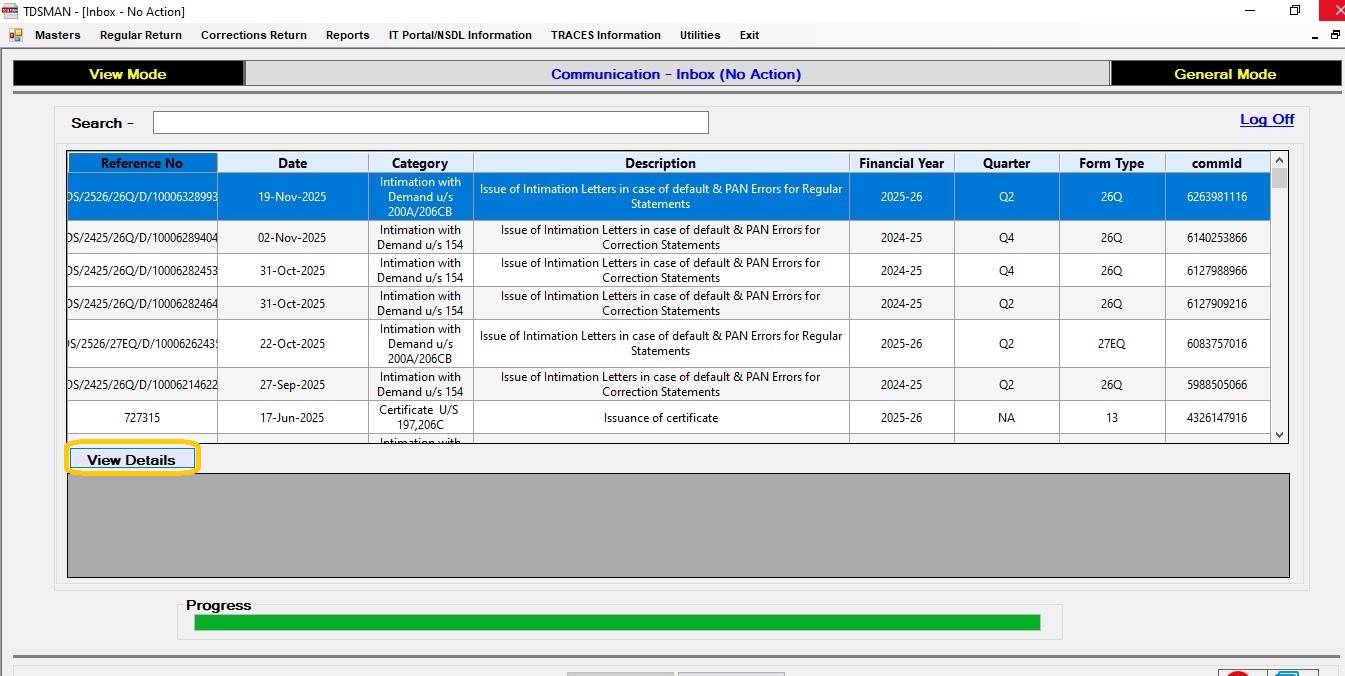Screen dimensions: 1345x676
Task: Open the Corrections Return menu
Action: tap(253, 35)
